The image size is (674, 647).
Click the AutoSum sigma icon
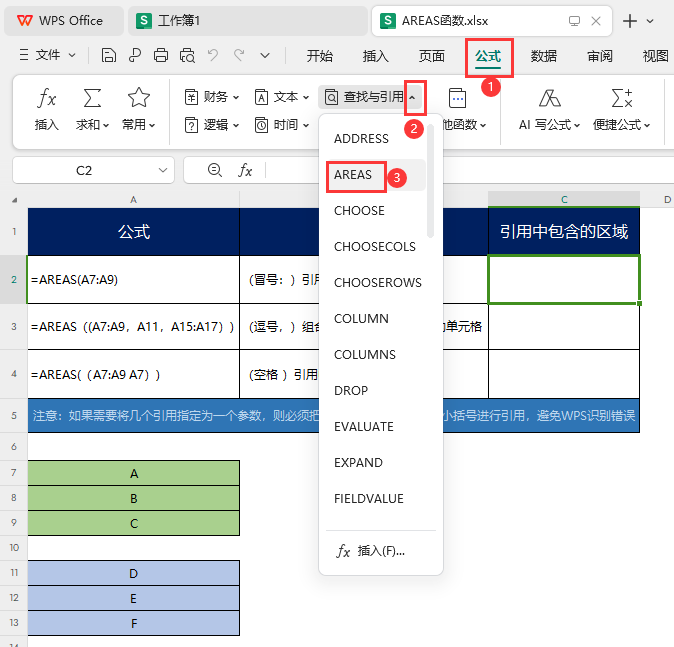click(92, 98)
